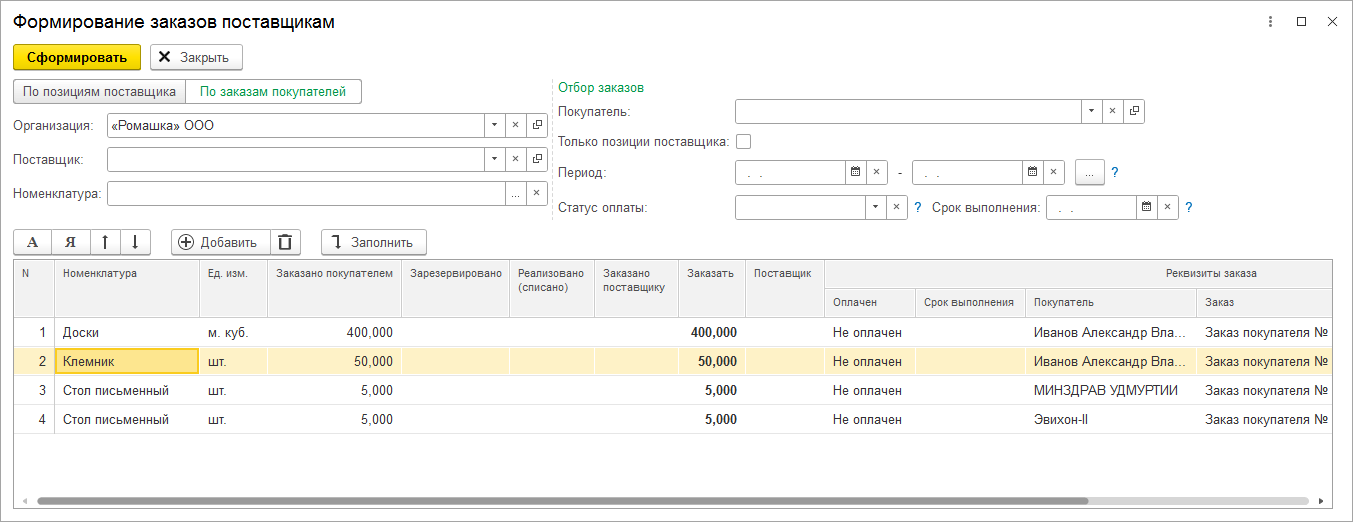Switch to По заказам покупателей tab
1353x522 pixels.
[273, 92]
